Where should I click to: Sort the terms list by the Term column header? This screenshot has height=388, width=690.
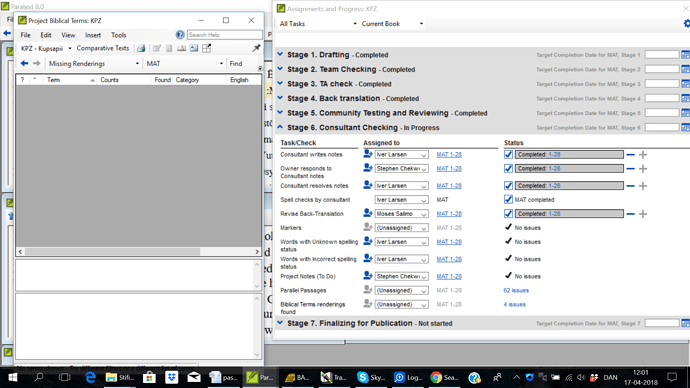click(70, 80)
